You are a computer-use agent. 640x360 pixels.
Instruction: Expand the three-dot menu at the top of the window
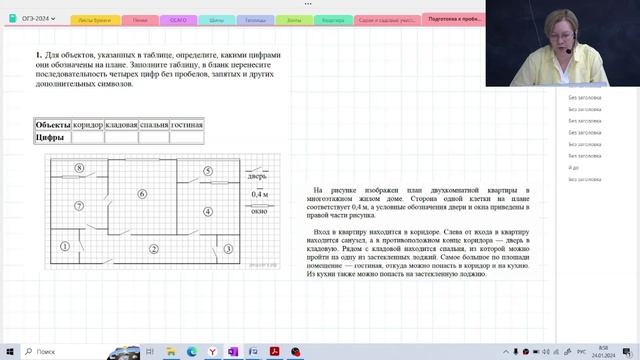click(x=308, y=4)
